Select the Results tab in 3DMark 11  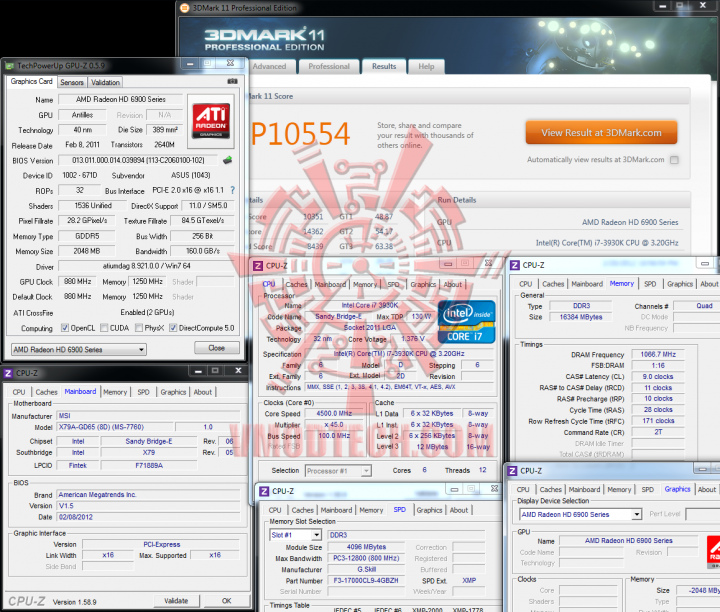(x=384, y=66)
